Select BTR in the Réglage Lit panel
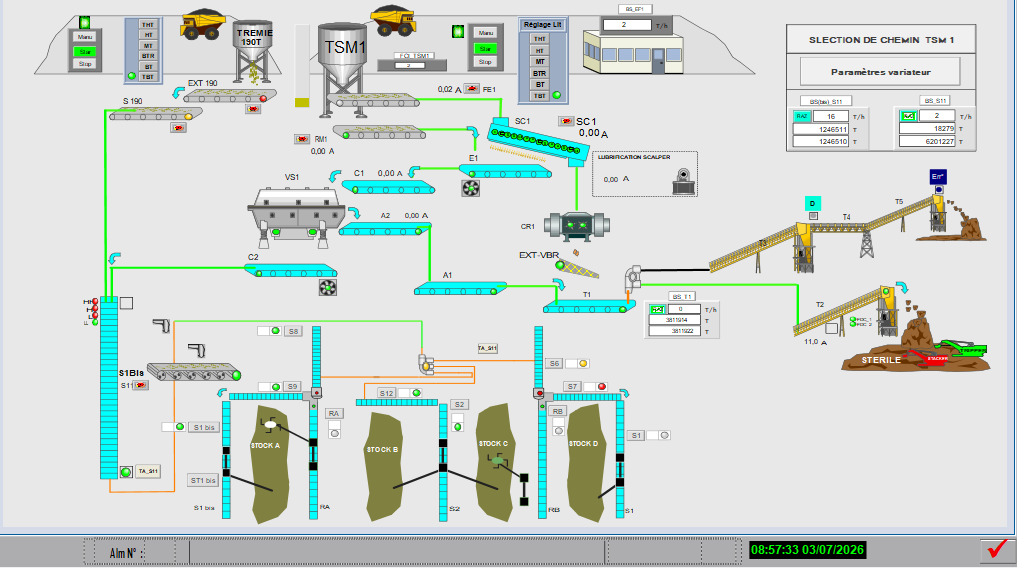This screenshot has width=1017, height=568. tap(540, 73)
